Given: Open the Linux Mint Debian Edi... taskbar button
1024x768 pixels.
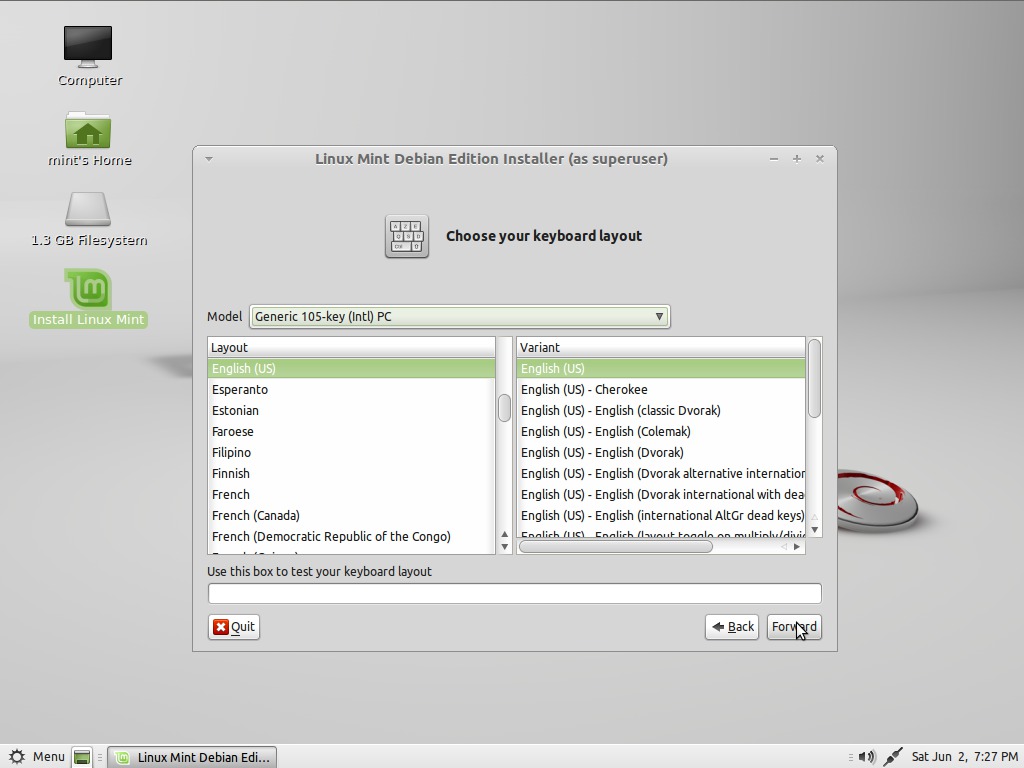Looking at the screenshot, I should pyautogui.click(x=192, y=757).
